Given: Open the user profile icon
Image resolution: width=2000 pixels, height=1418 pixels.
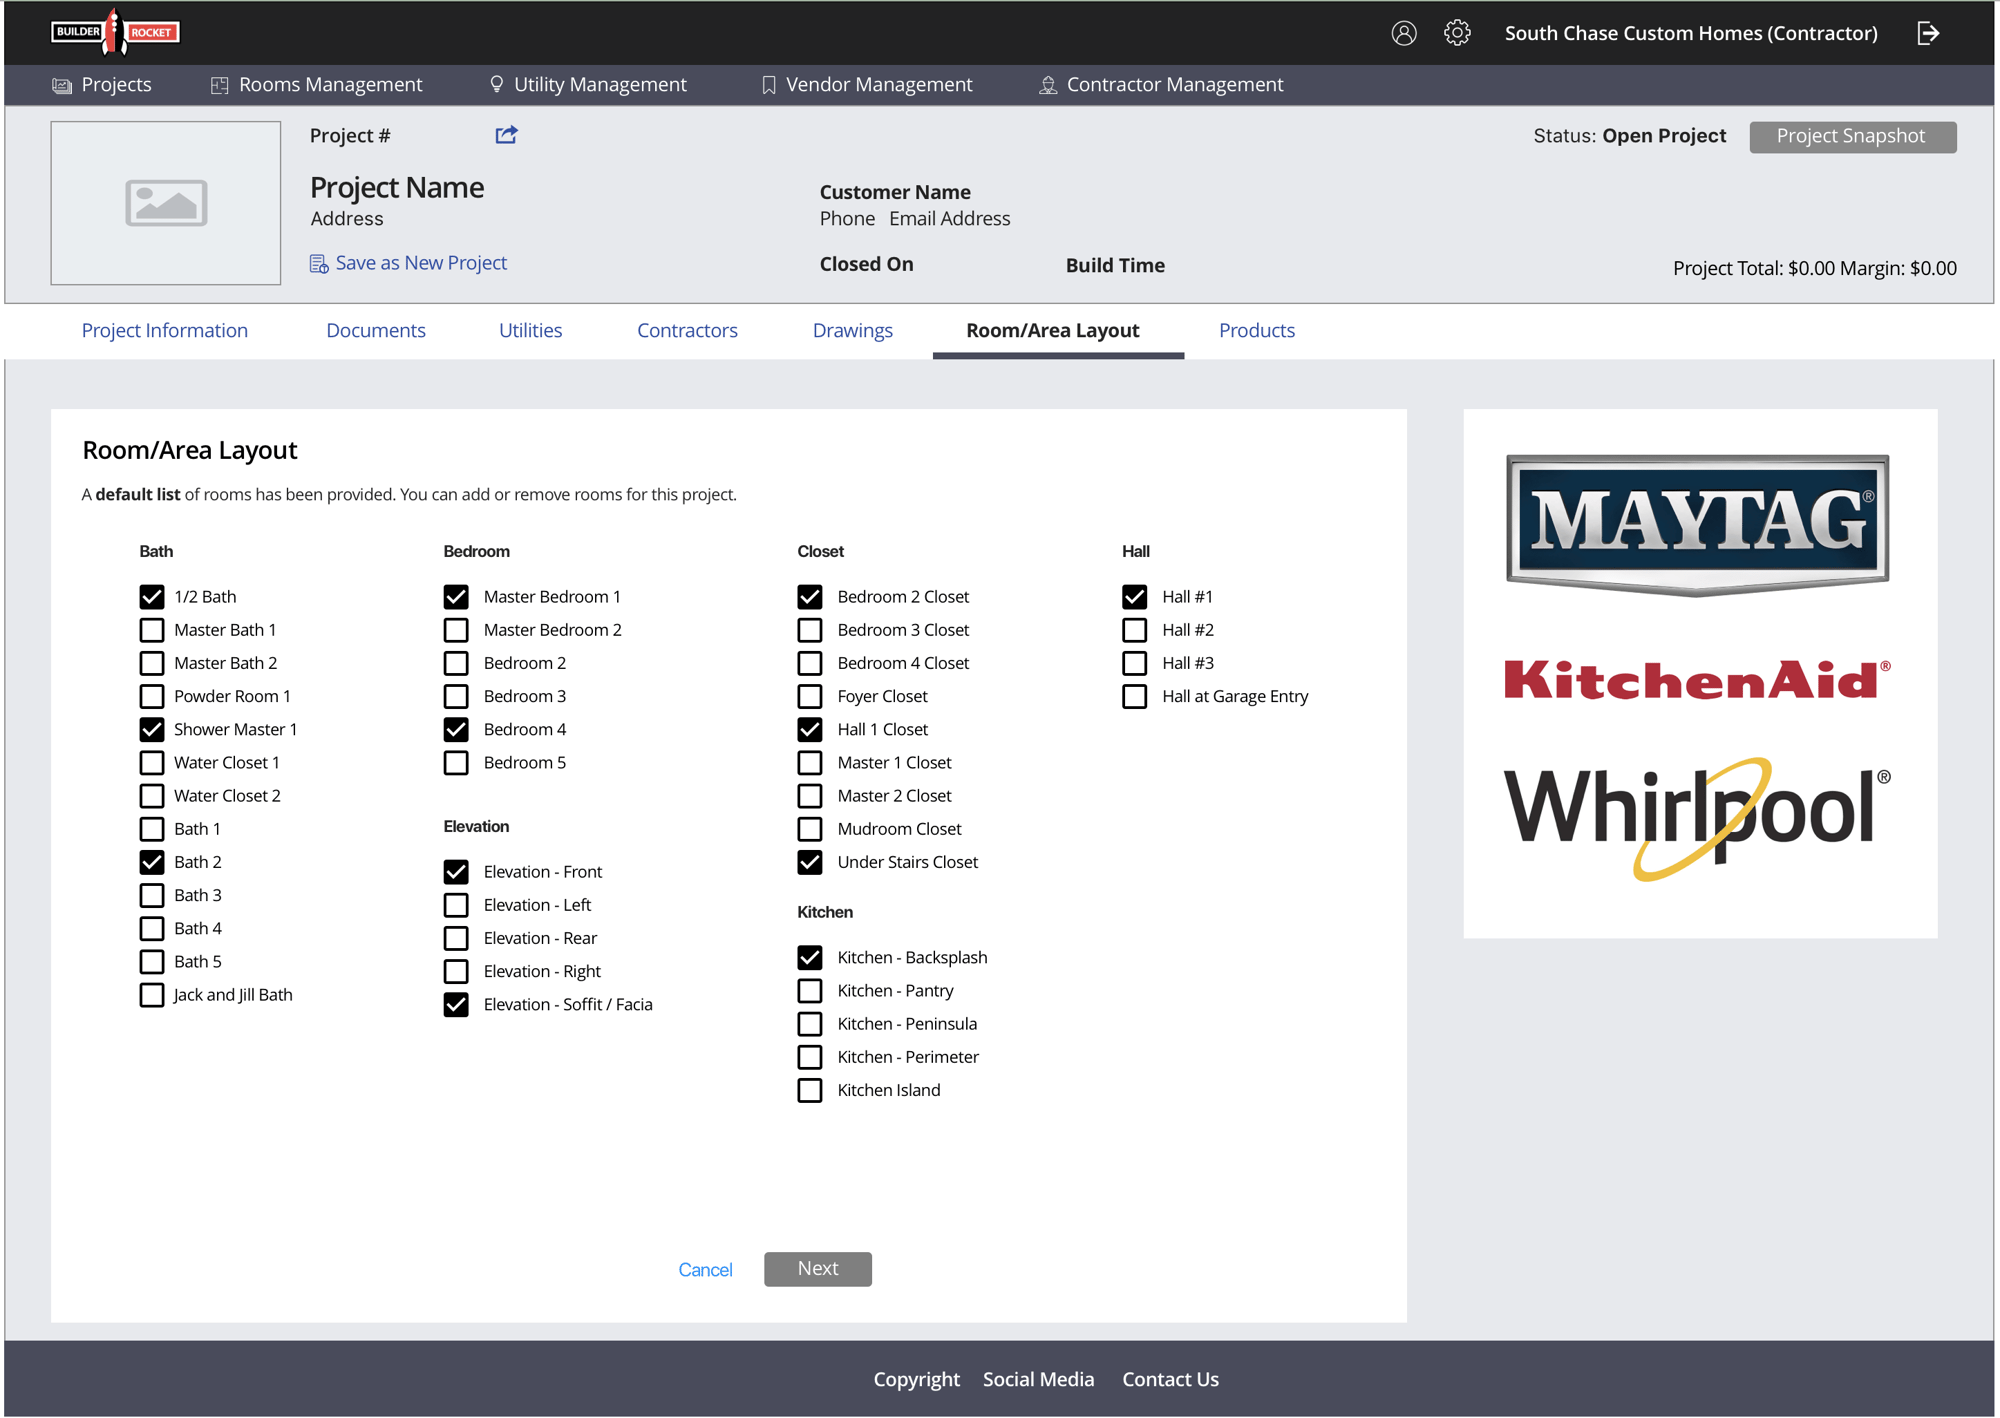Looking at the screenshot, I should [x=1404, y=32].
